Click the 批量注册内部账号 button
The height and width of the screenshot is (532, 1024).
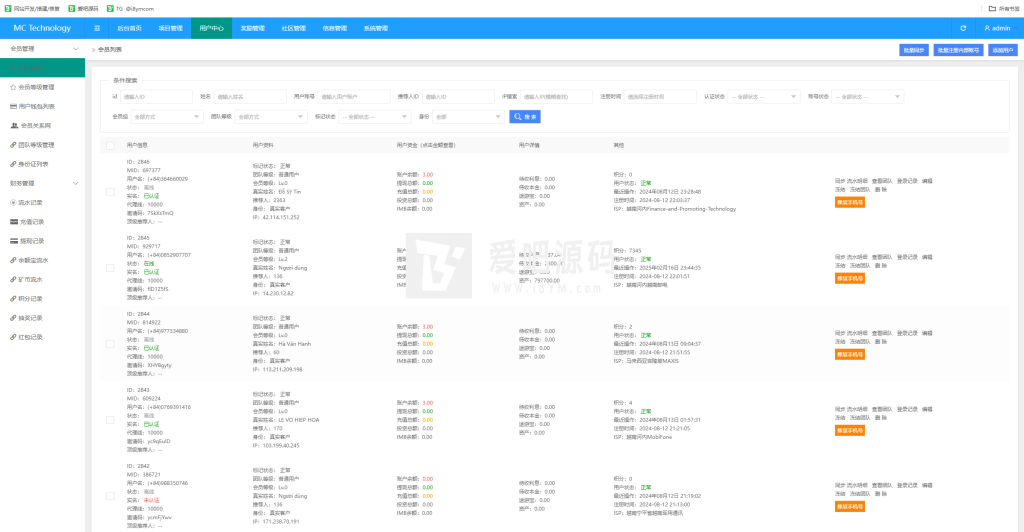click(958, 50)
